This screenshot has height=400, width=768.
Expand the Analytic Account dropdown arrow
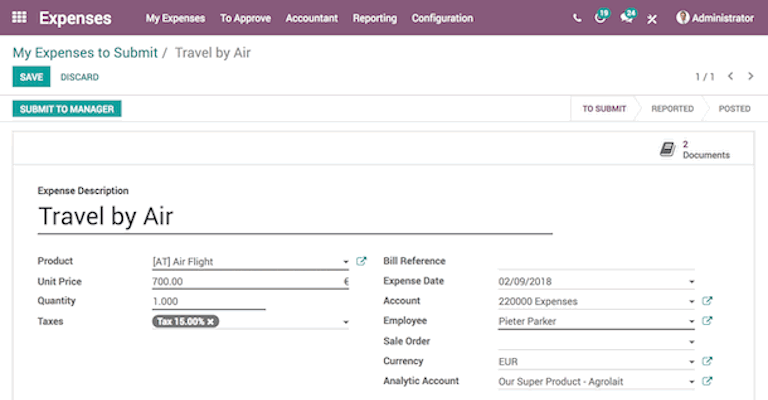click(x=692, y=382)
